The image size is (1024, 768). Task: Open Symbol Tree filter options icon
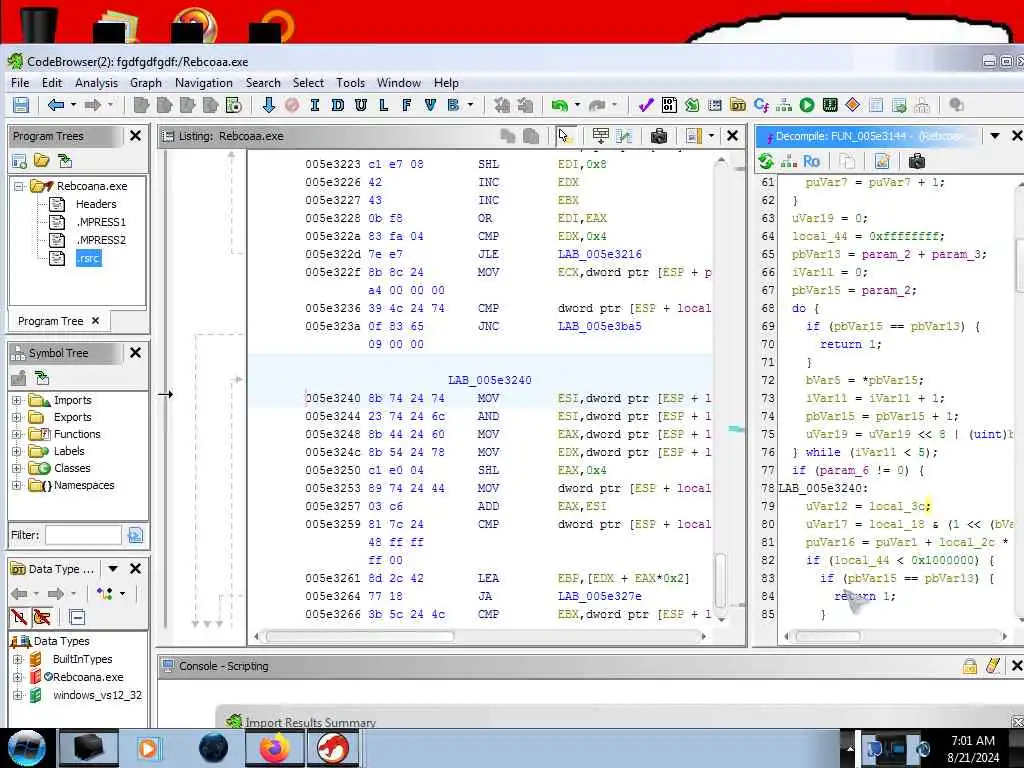(135, 536)
